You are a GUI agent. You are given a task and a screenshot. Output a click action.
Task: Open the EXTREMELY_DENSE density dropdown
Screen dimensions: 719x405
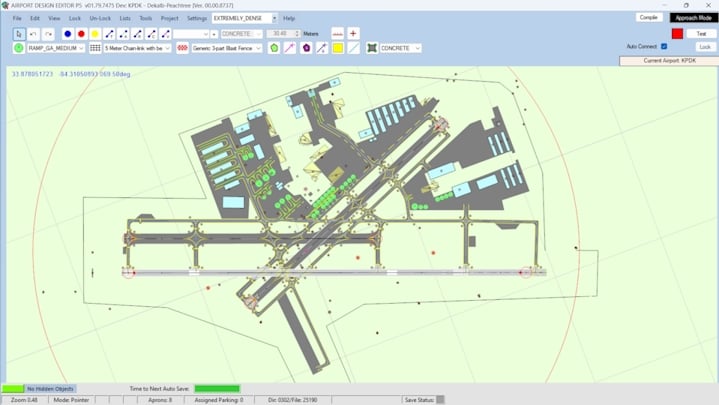coord(244,18)
